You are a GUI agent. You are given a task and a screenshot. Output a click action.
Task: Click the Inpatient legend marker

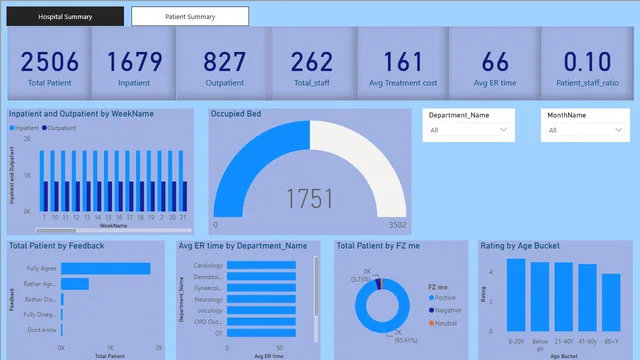point(12,128)
